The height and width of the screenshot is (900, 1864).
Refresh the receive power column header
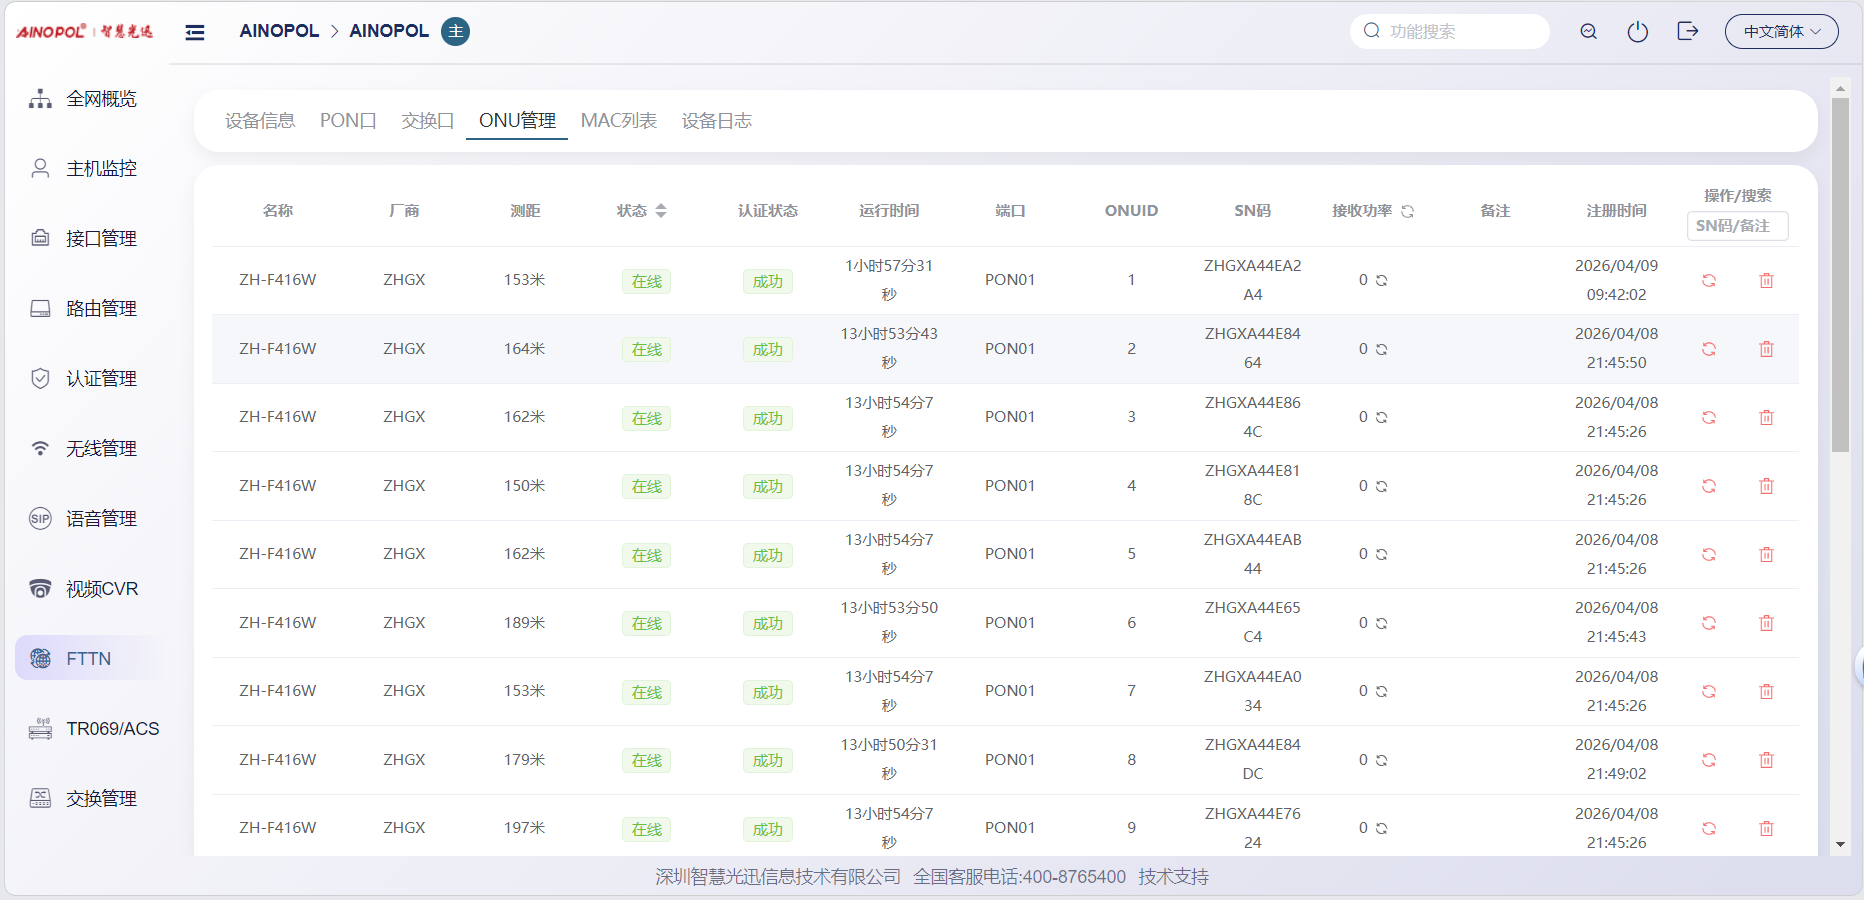1408,211
